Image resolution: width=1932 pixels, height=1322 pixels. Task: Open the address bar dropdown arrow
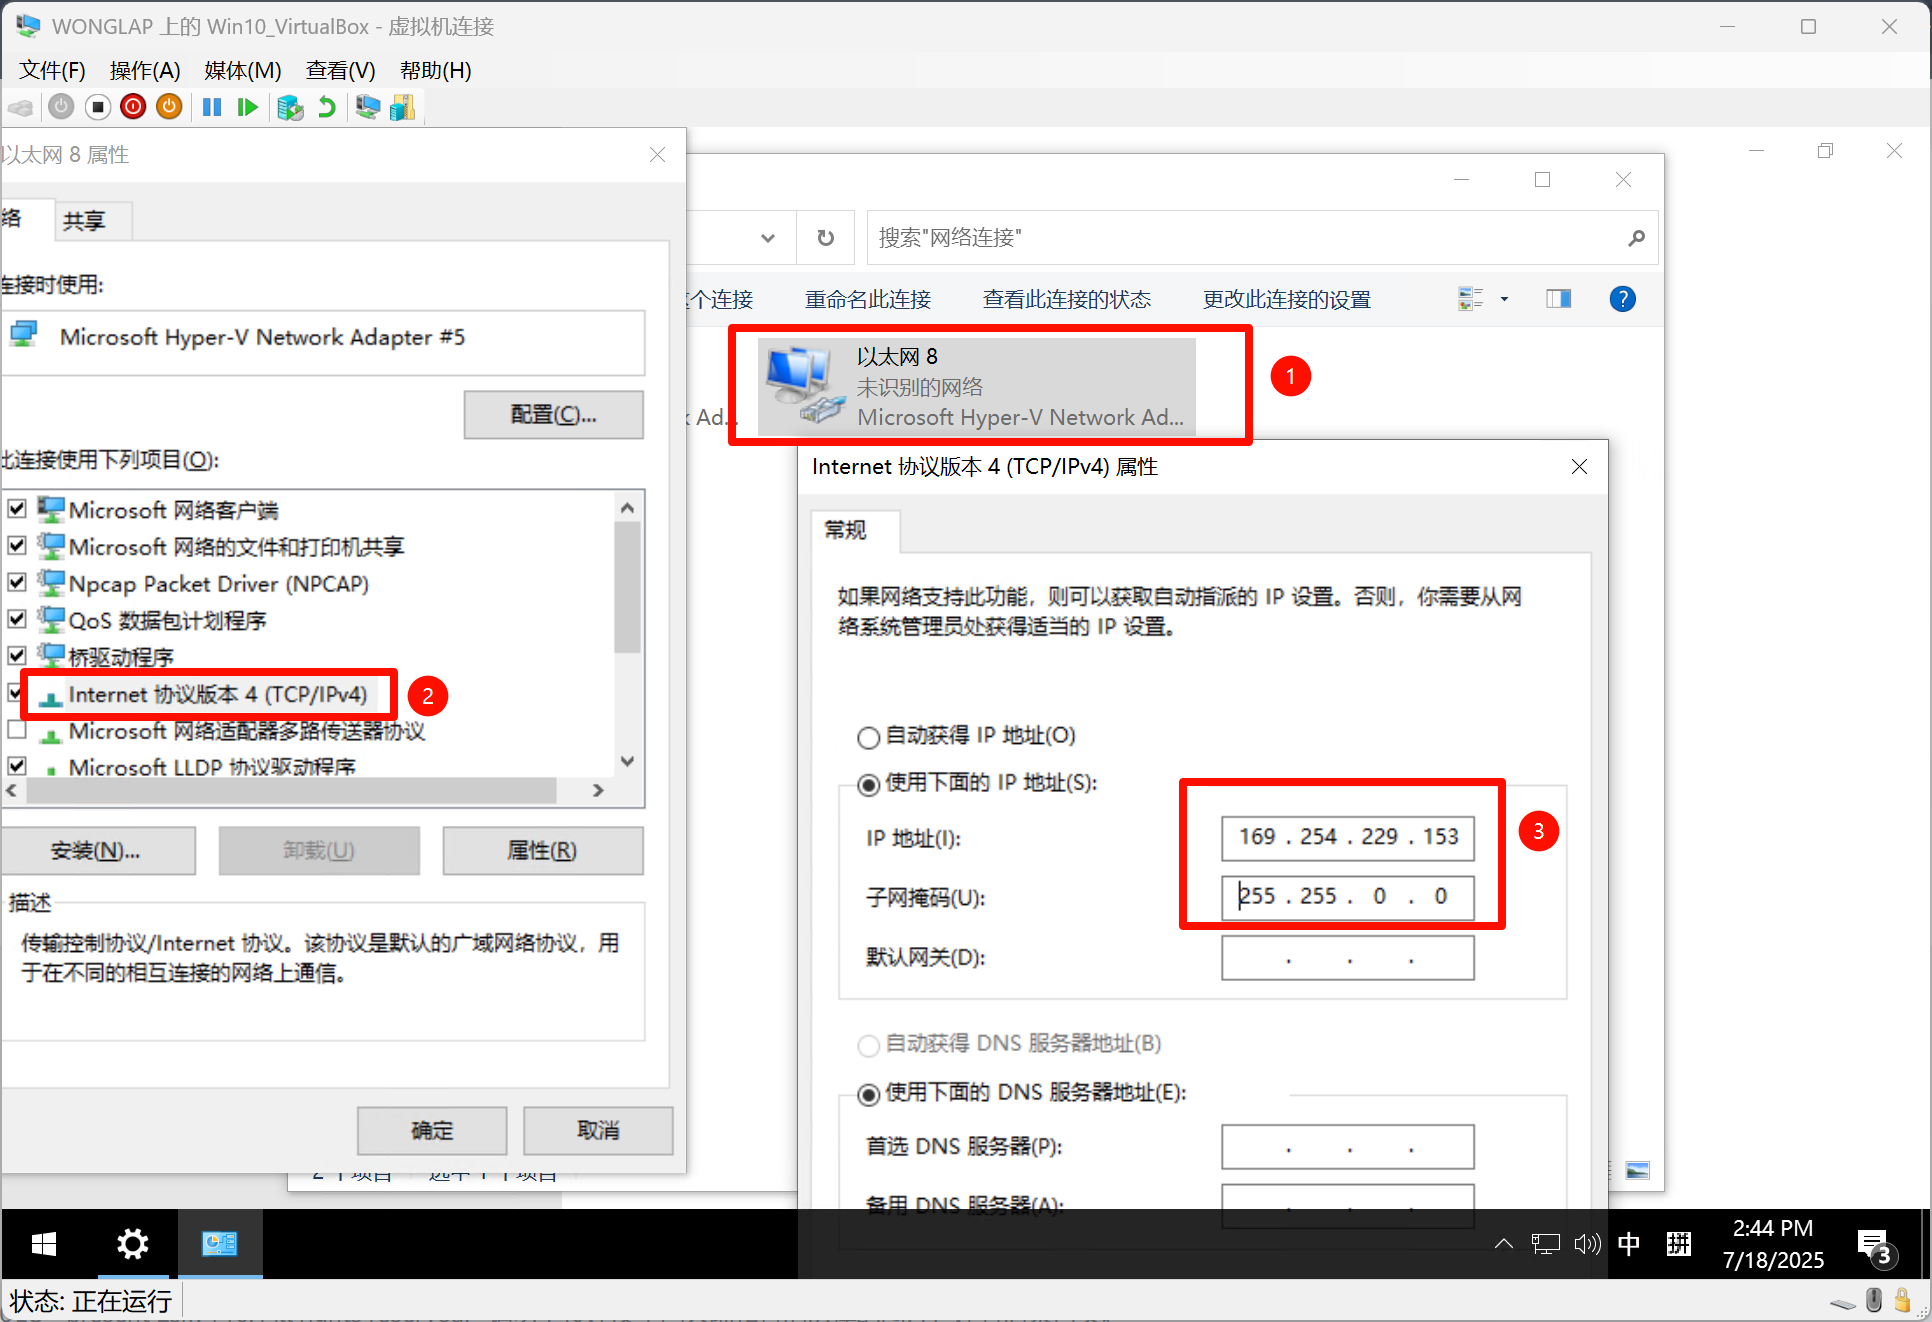[x=767, y=238]
